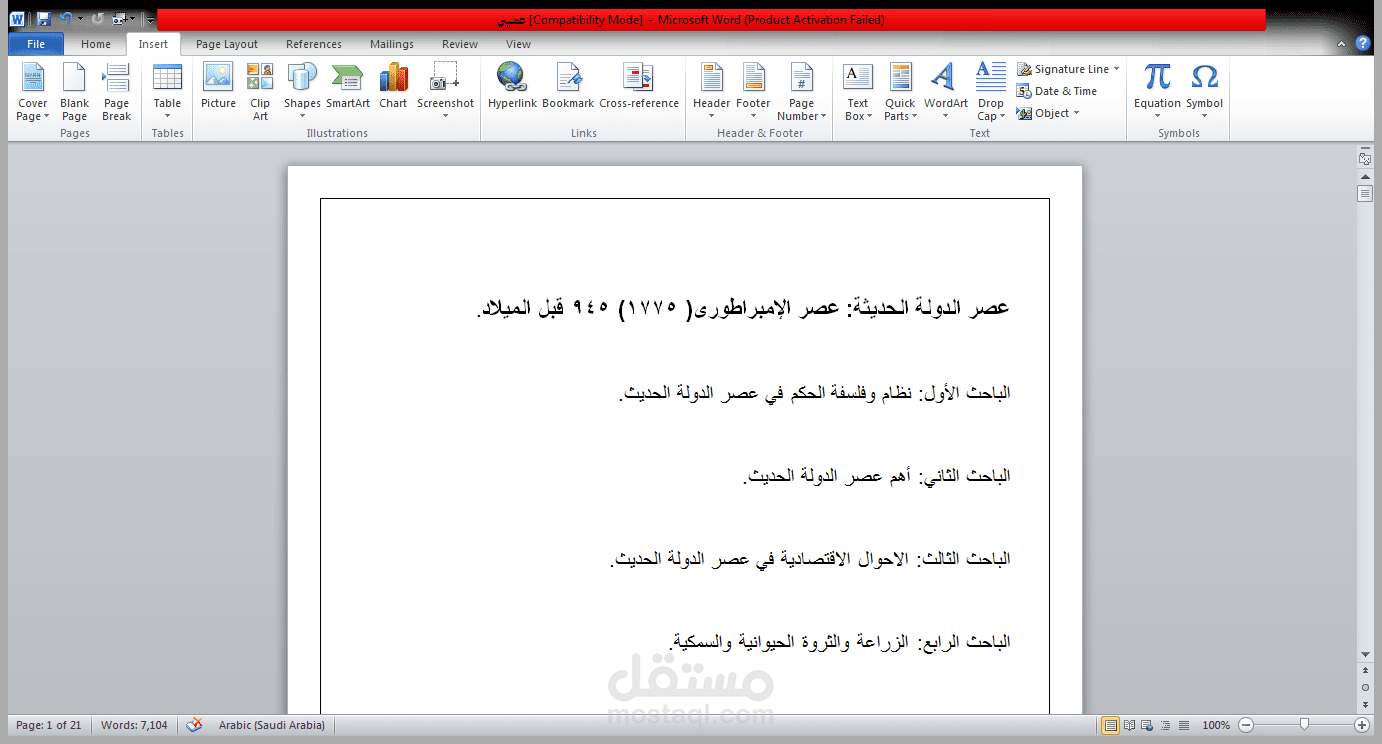Insert a Blank Page
The width and height of the screenshot is (1382, 744).
coord(74,92)
